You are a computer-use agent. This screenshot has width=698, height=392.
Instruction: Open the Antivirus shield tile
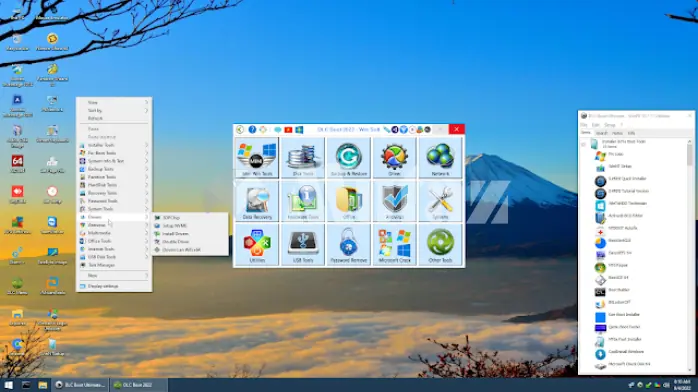394,201
